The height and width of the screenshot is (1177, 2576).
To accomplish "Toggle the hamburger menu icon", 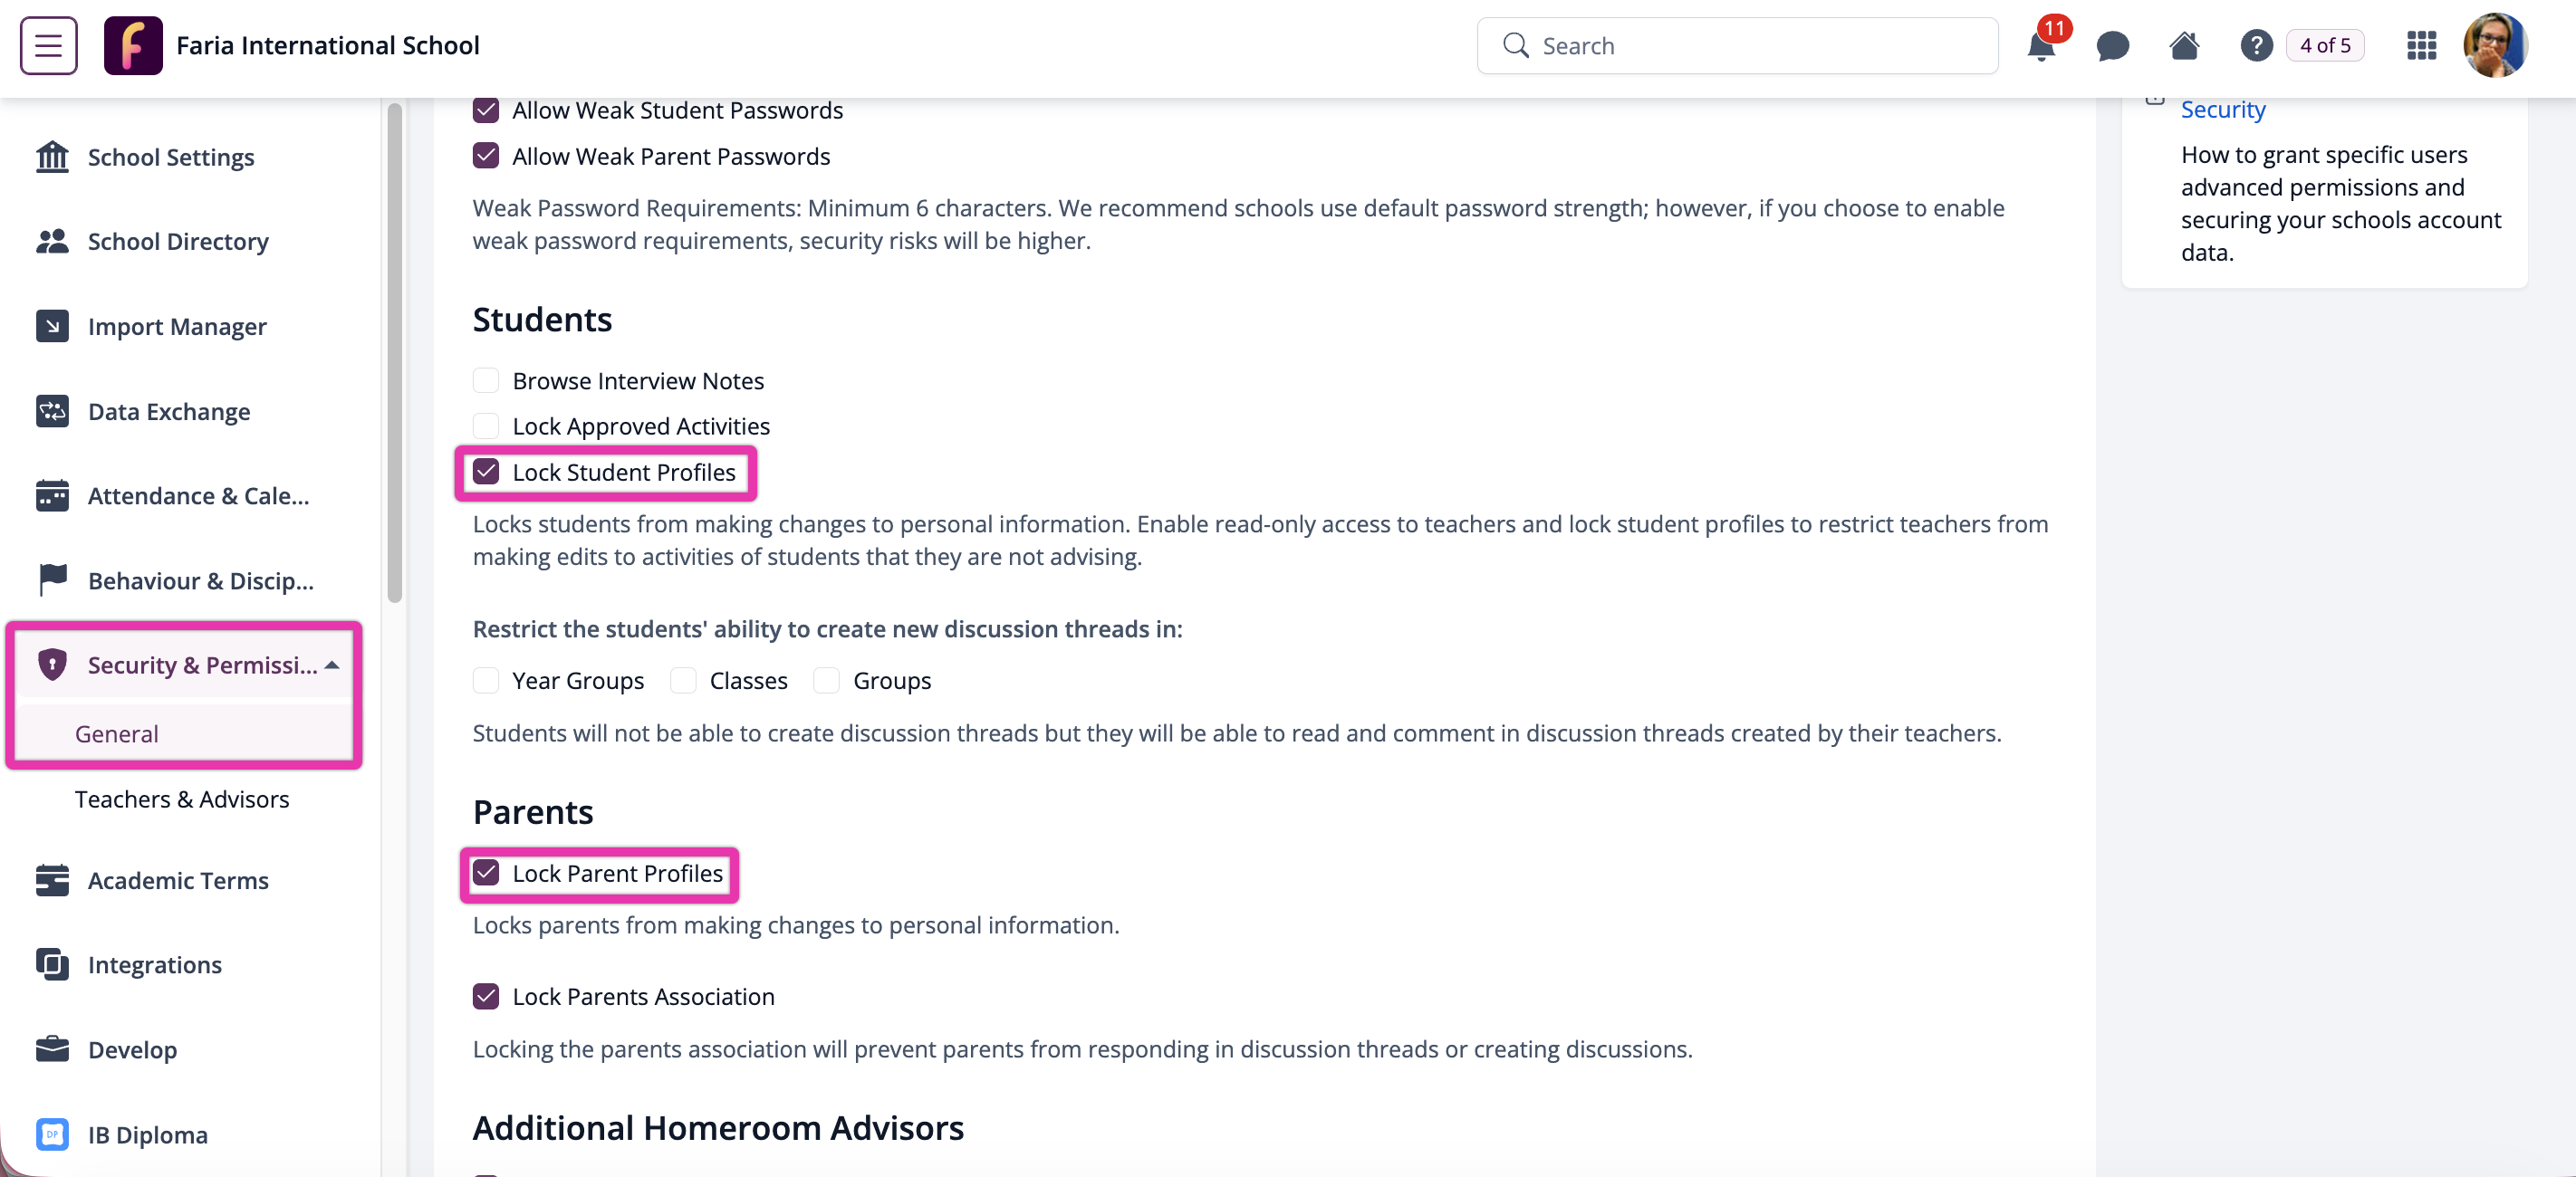I will click(48, 46).
